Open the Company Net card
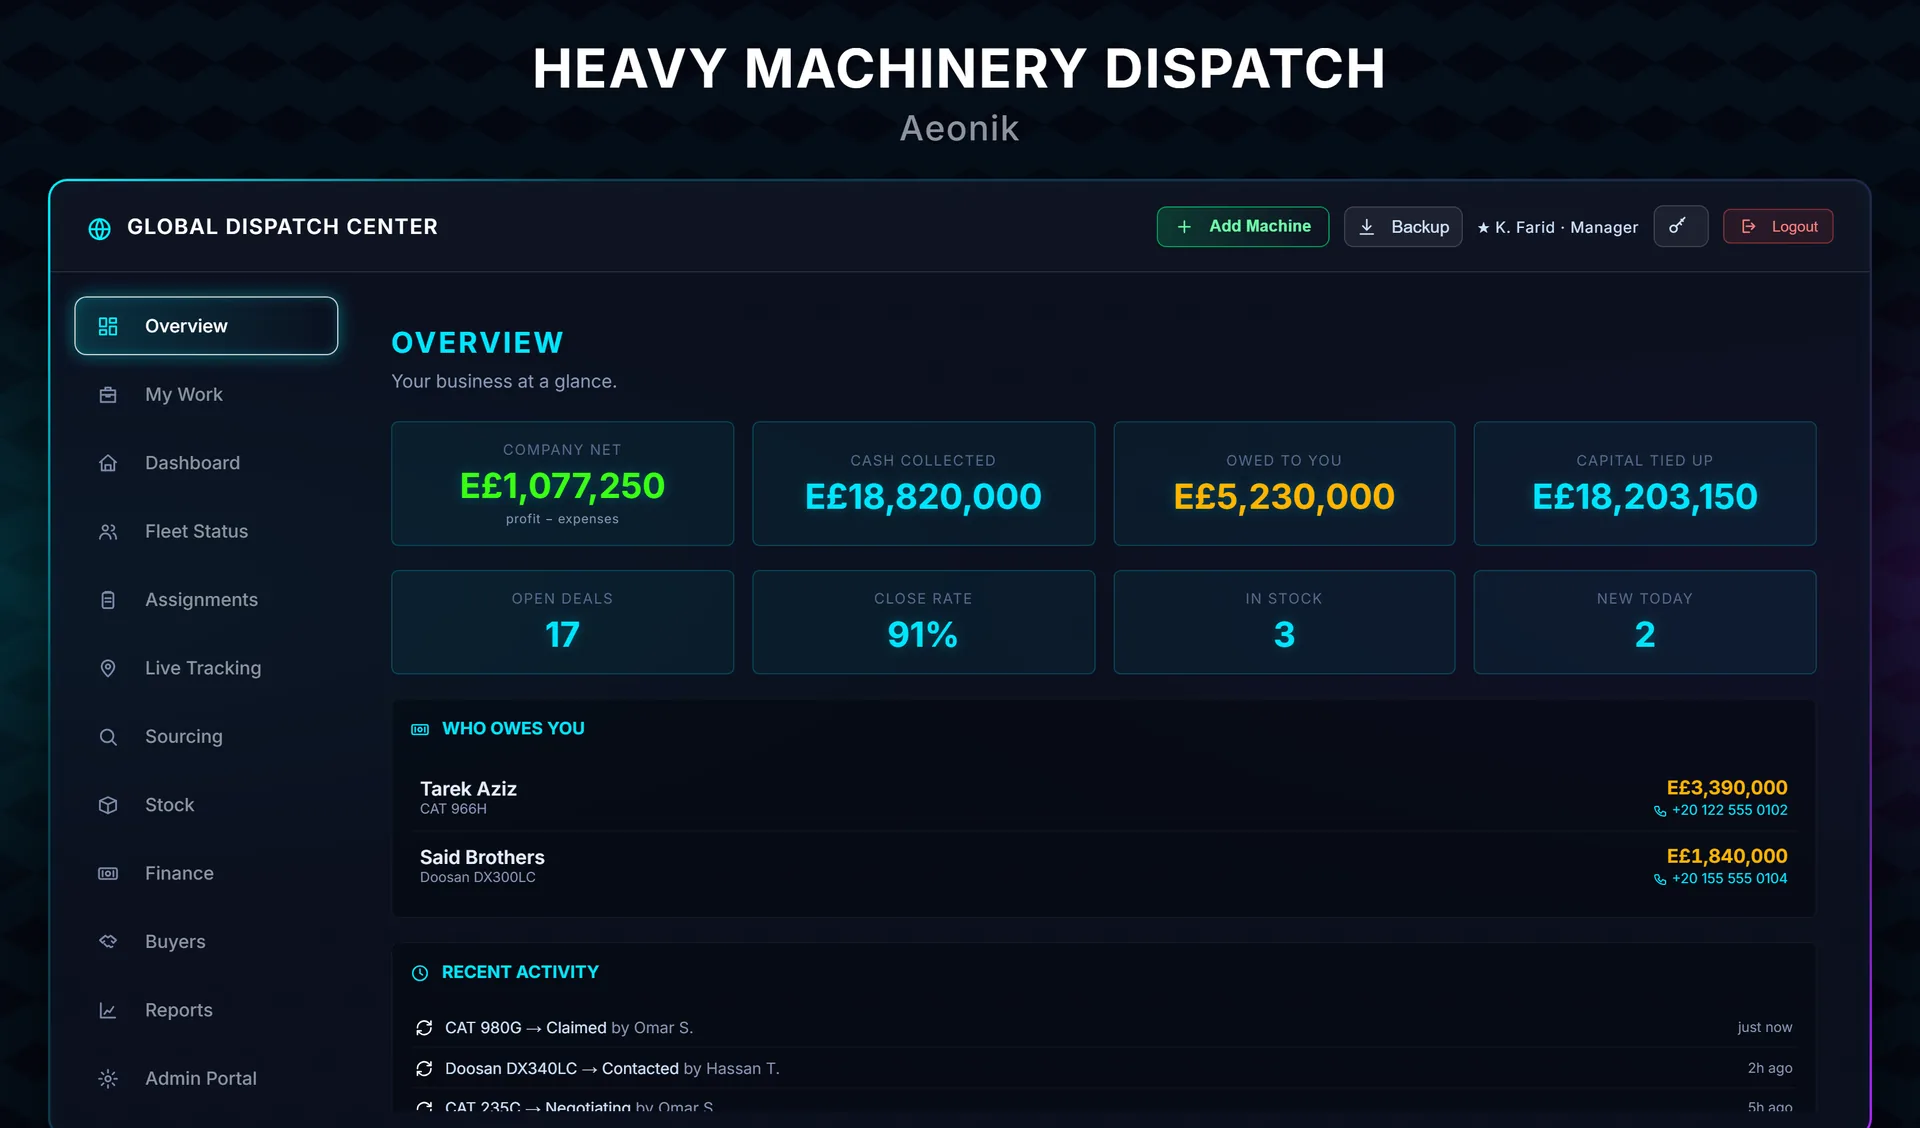 click(562, 484)
